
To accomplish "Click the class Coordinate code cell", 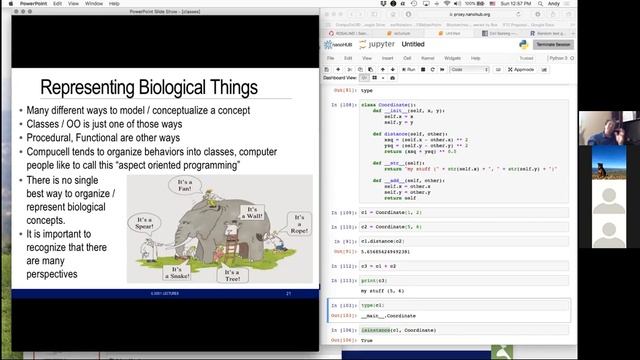I will click(464, 151).
